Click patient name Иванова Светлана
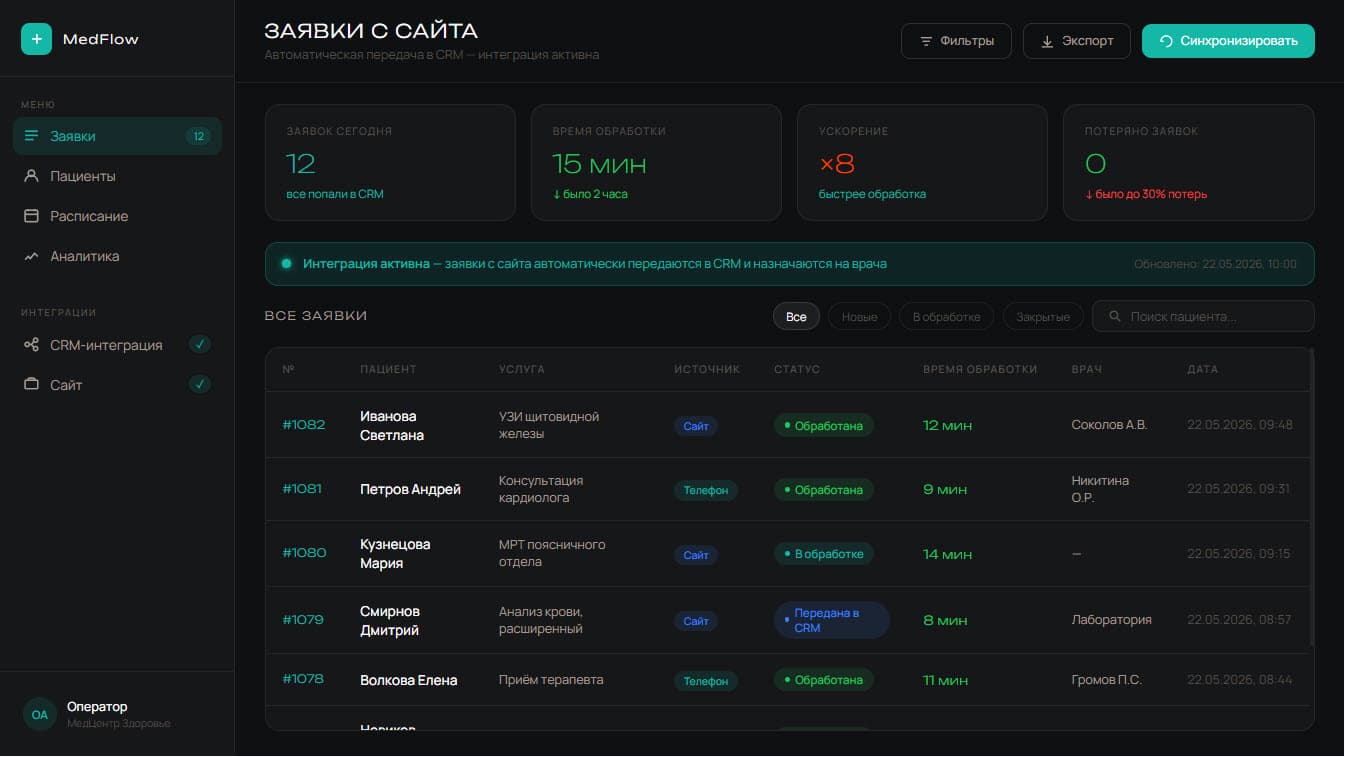 click(392, 425)
